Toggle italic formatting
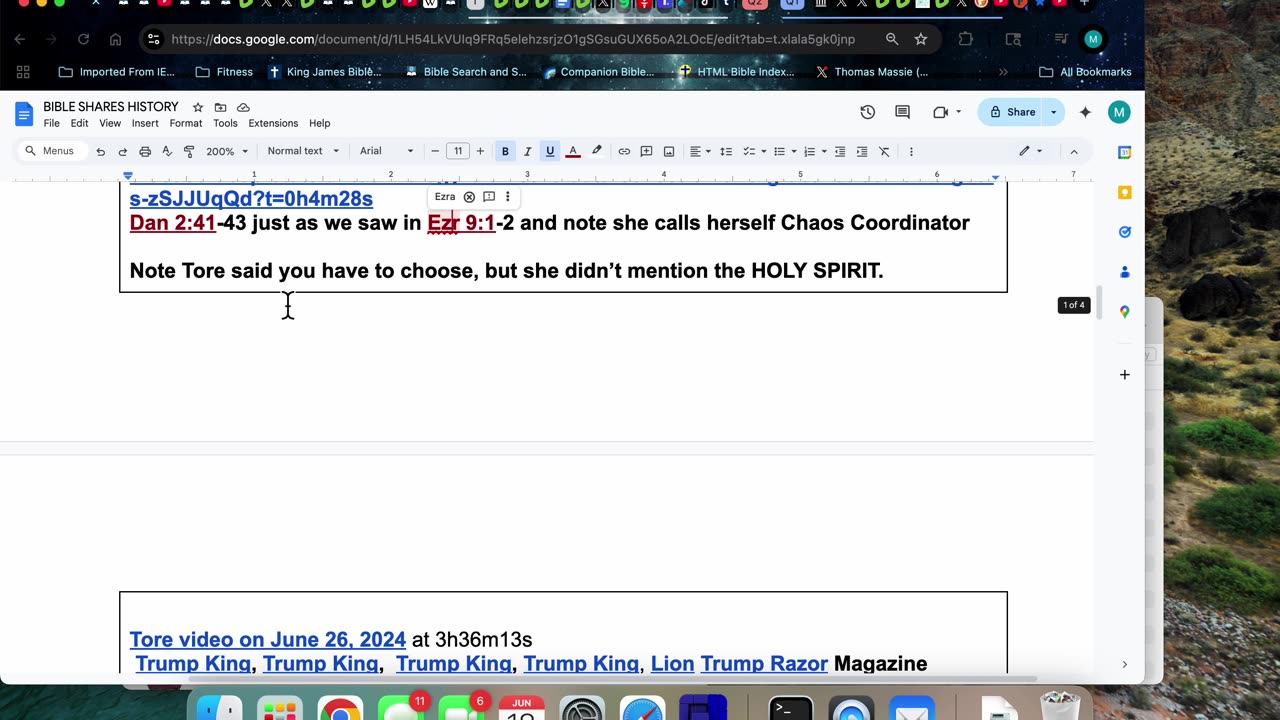The height and width of the screenshot is (720, 1280). pos(527,151)
